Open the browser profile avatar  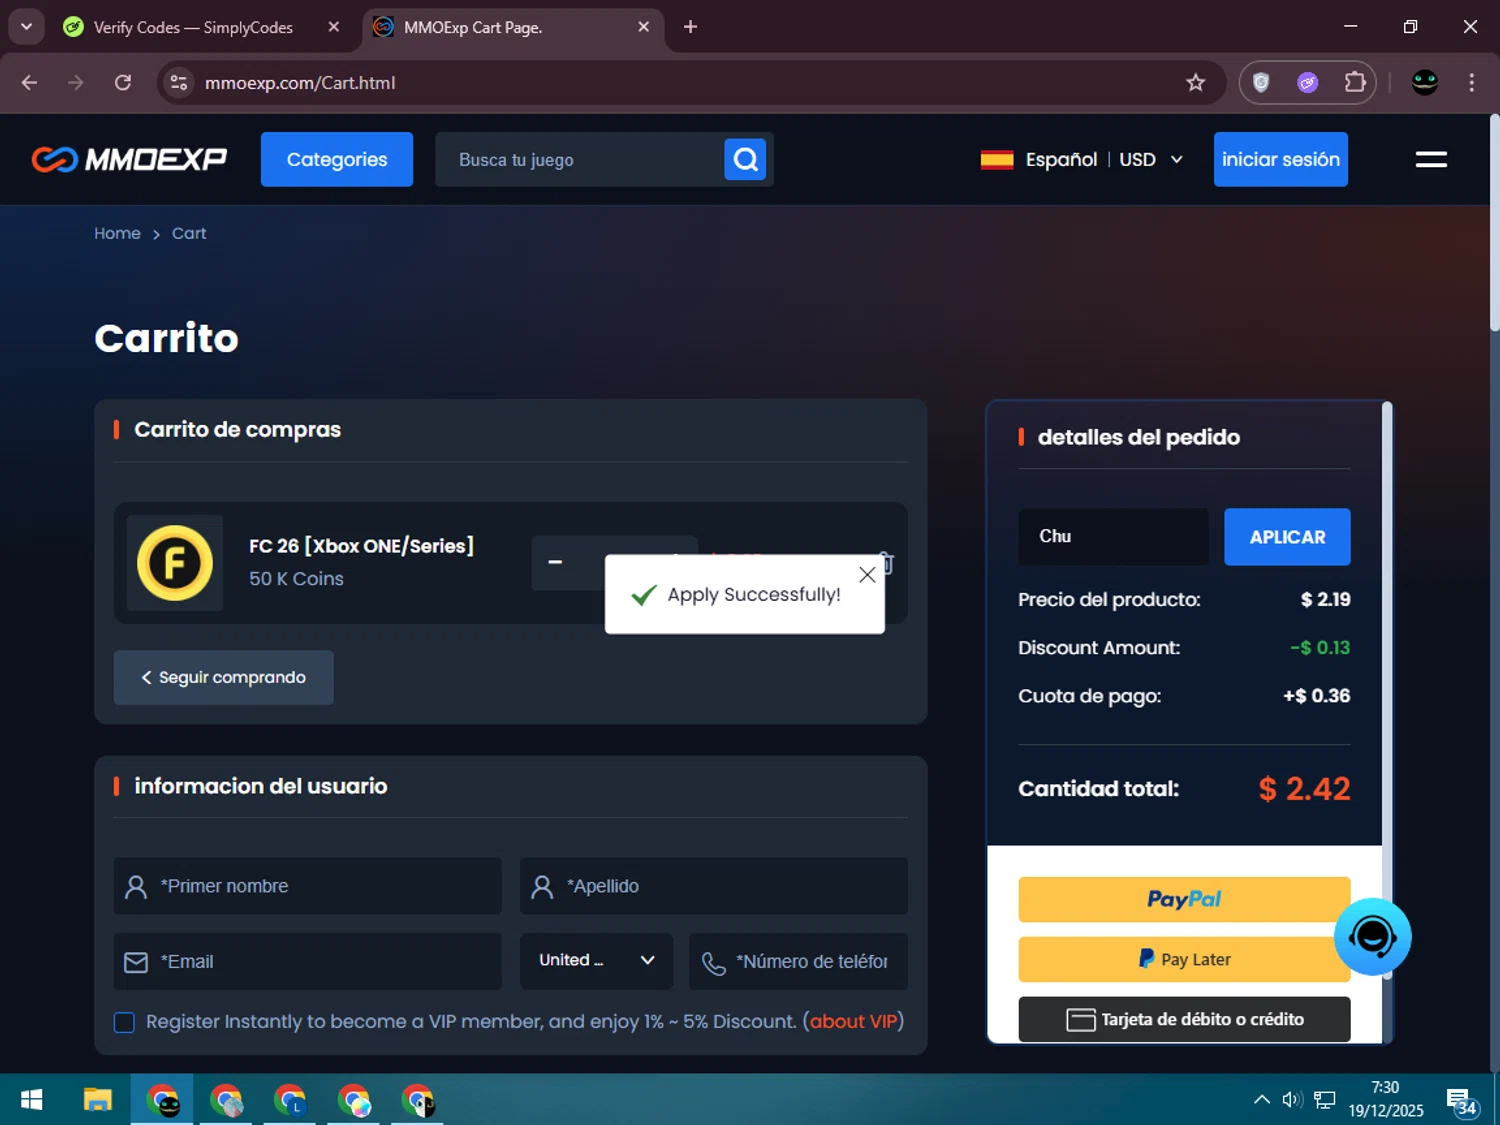1424,83
